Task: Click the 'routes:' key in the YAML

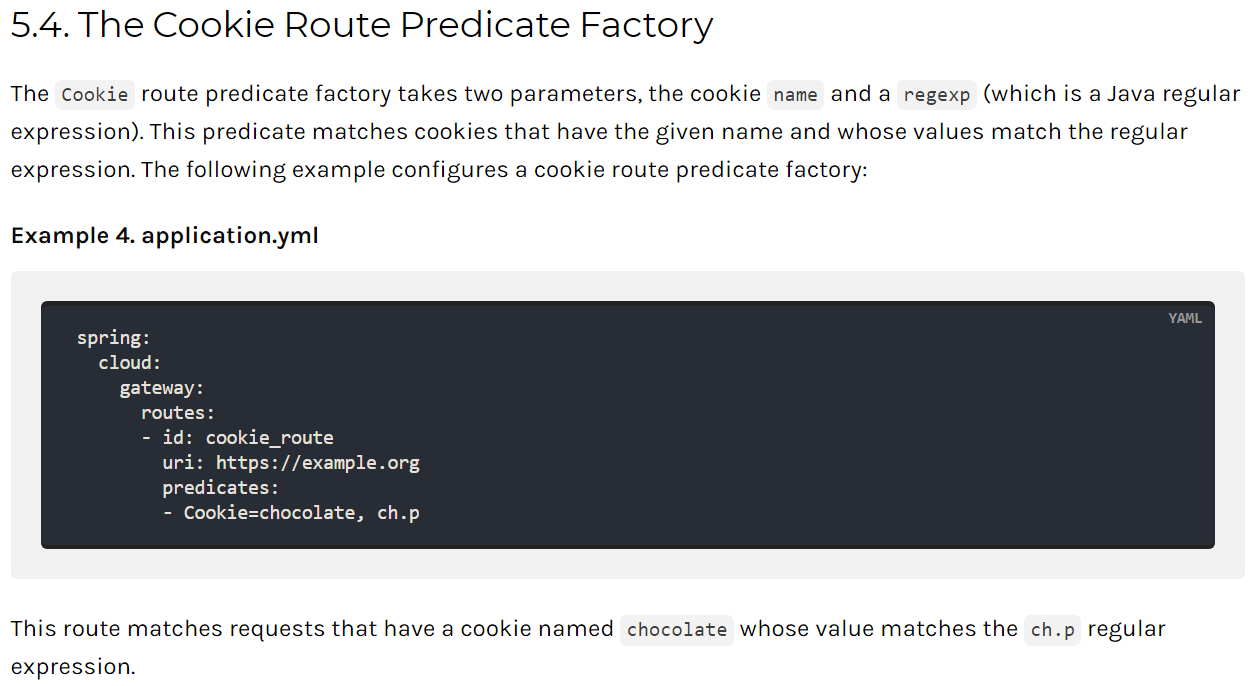Action: (x=178, y=413)
